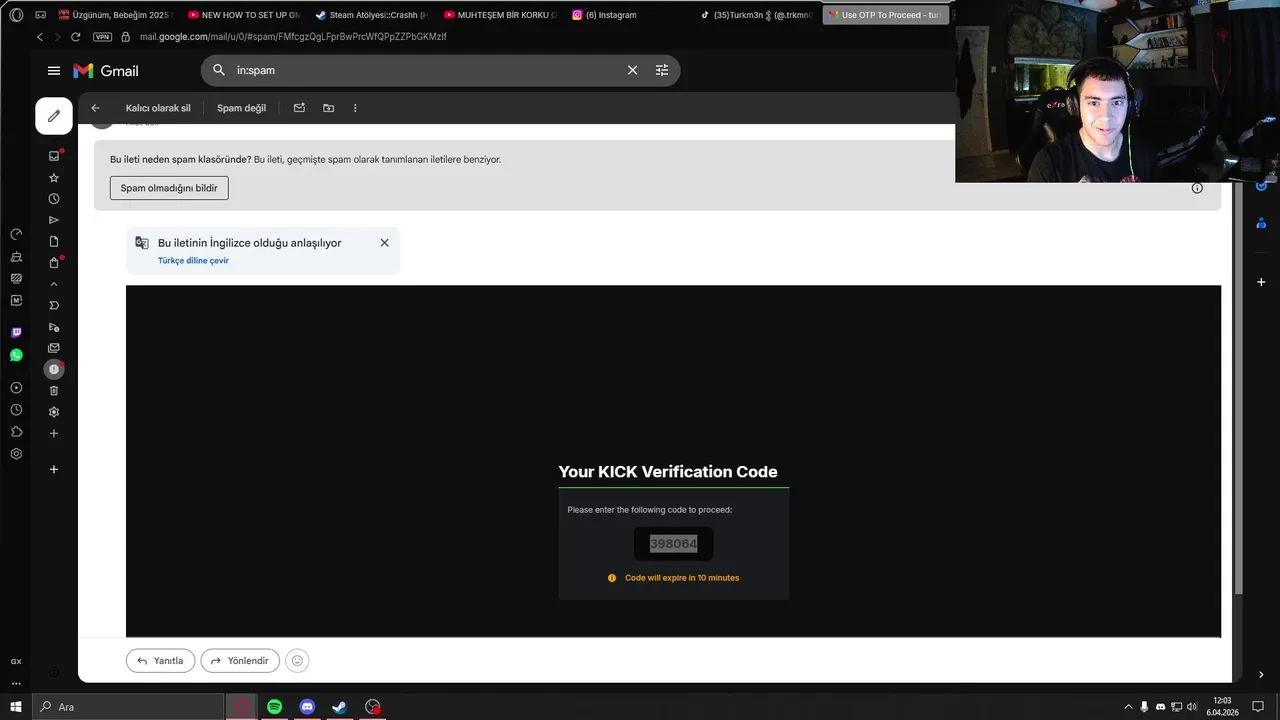Click the compose pencil button
1280x720 pixels.
pyautogui.click(x=54, y=116)
